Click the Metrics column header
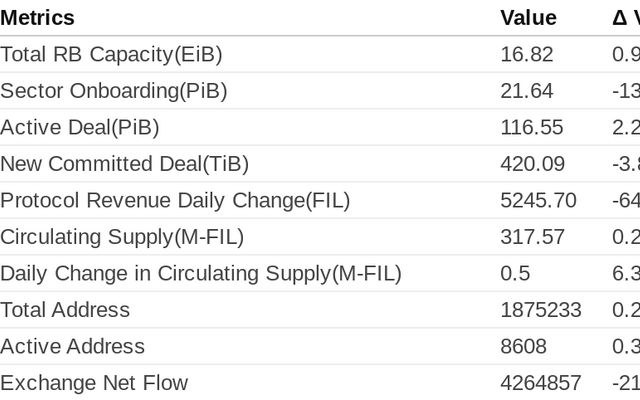The image size is (640, 400). coord(37,18)
